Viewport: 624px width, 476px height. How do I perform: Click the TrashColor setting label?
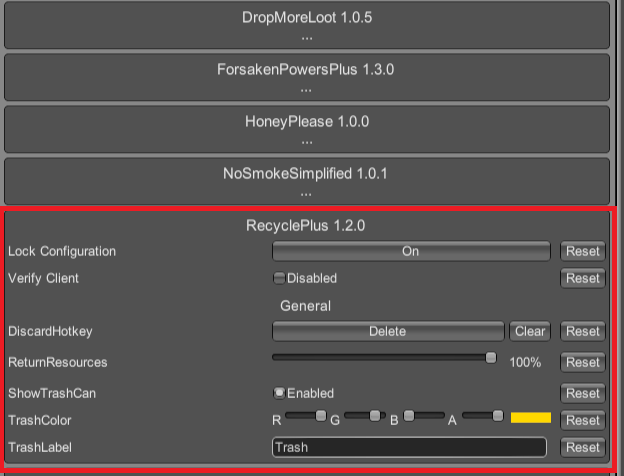[40, 420]
